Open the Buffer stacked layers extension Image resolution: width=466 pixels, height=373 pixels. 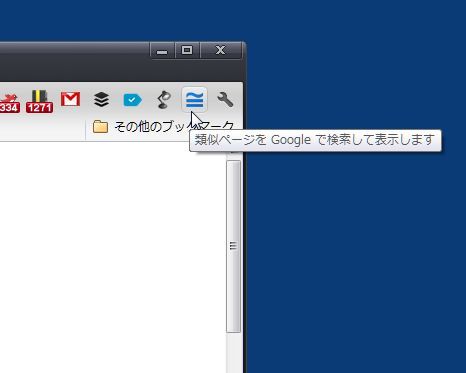coord(101,99)
